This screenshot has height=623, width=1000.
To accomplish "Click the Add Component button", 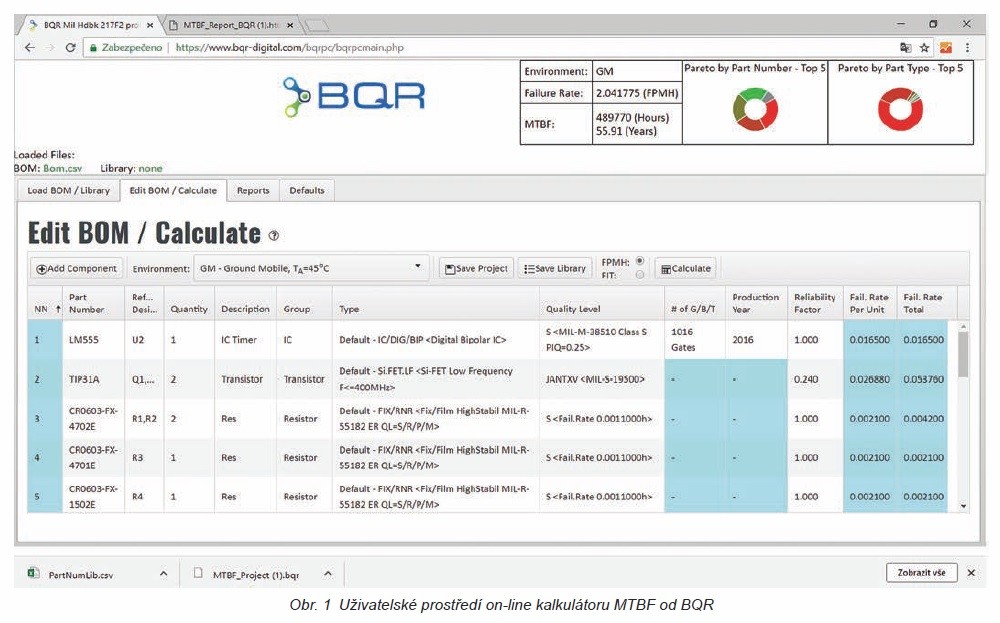I will point(78,268).
